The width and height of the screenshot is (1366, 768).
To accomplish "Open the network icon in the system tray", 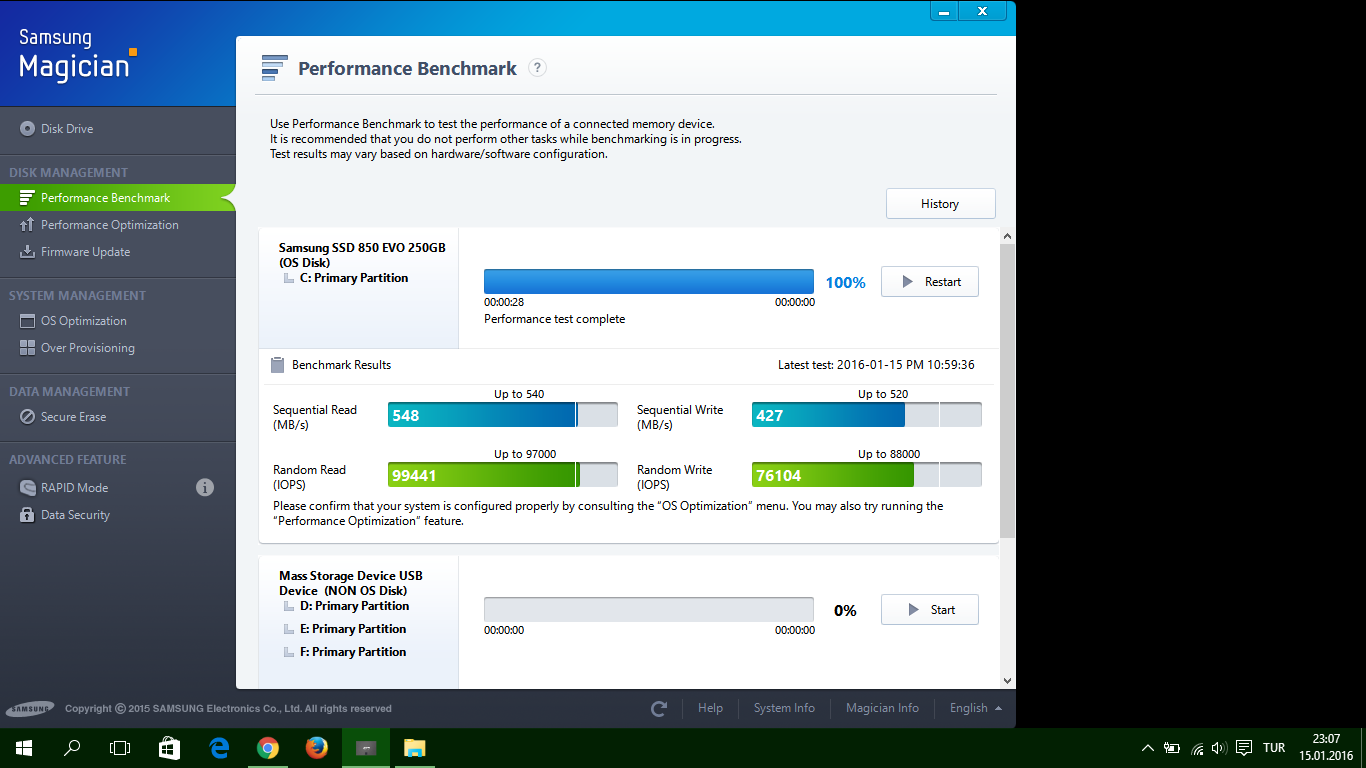I will pyautogui.click(x=1196, y=748).
